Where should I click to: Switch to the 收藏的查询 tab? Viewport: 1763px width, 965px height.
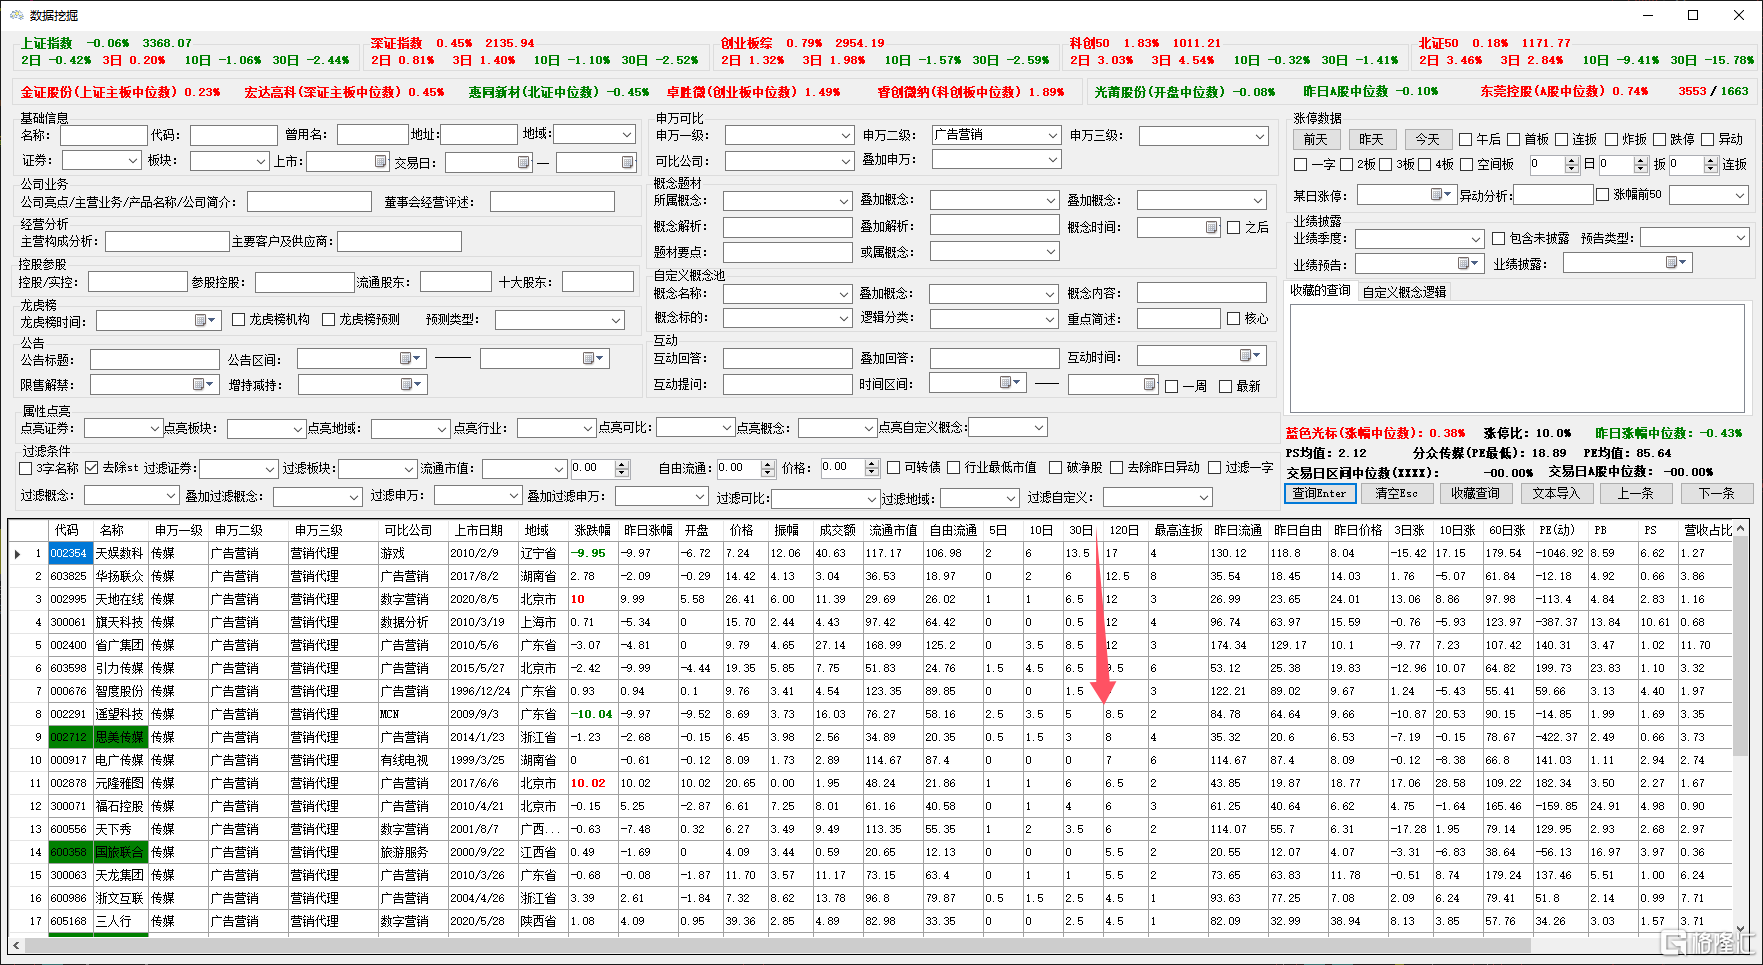pyautogui.click(x=1320, y=291)
